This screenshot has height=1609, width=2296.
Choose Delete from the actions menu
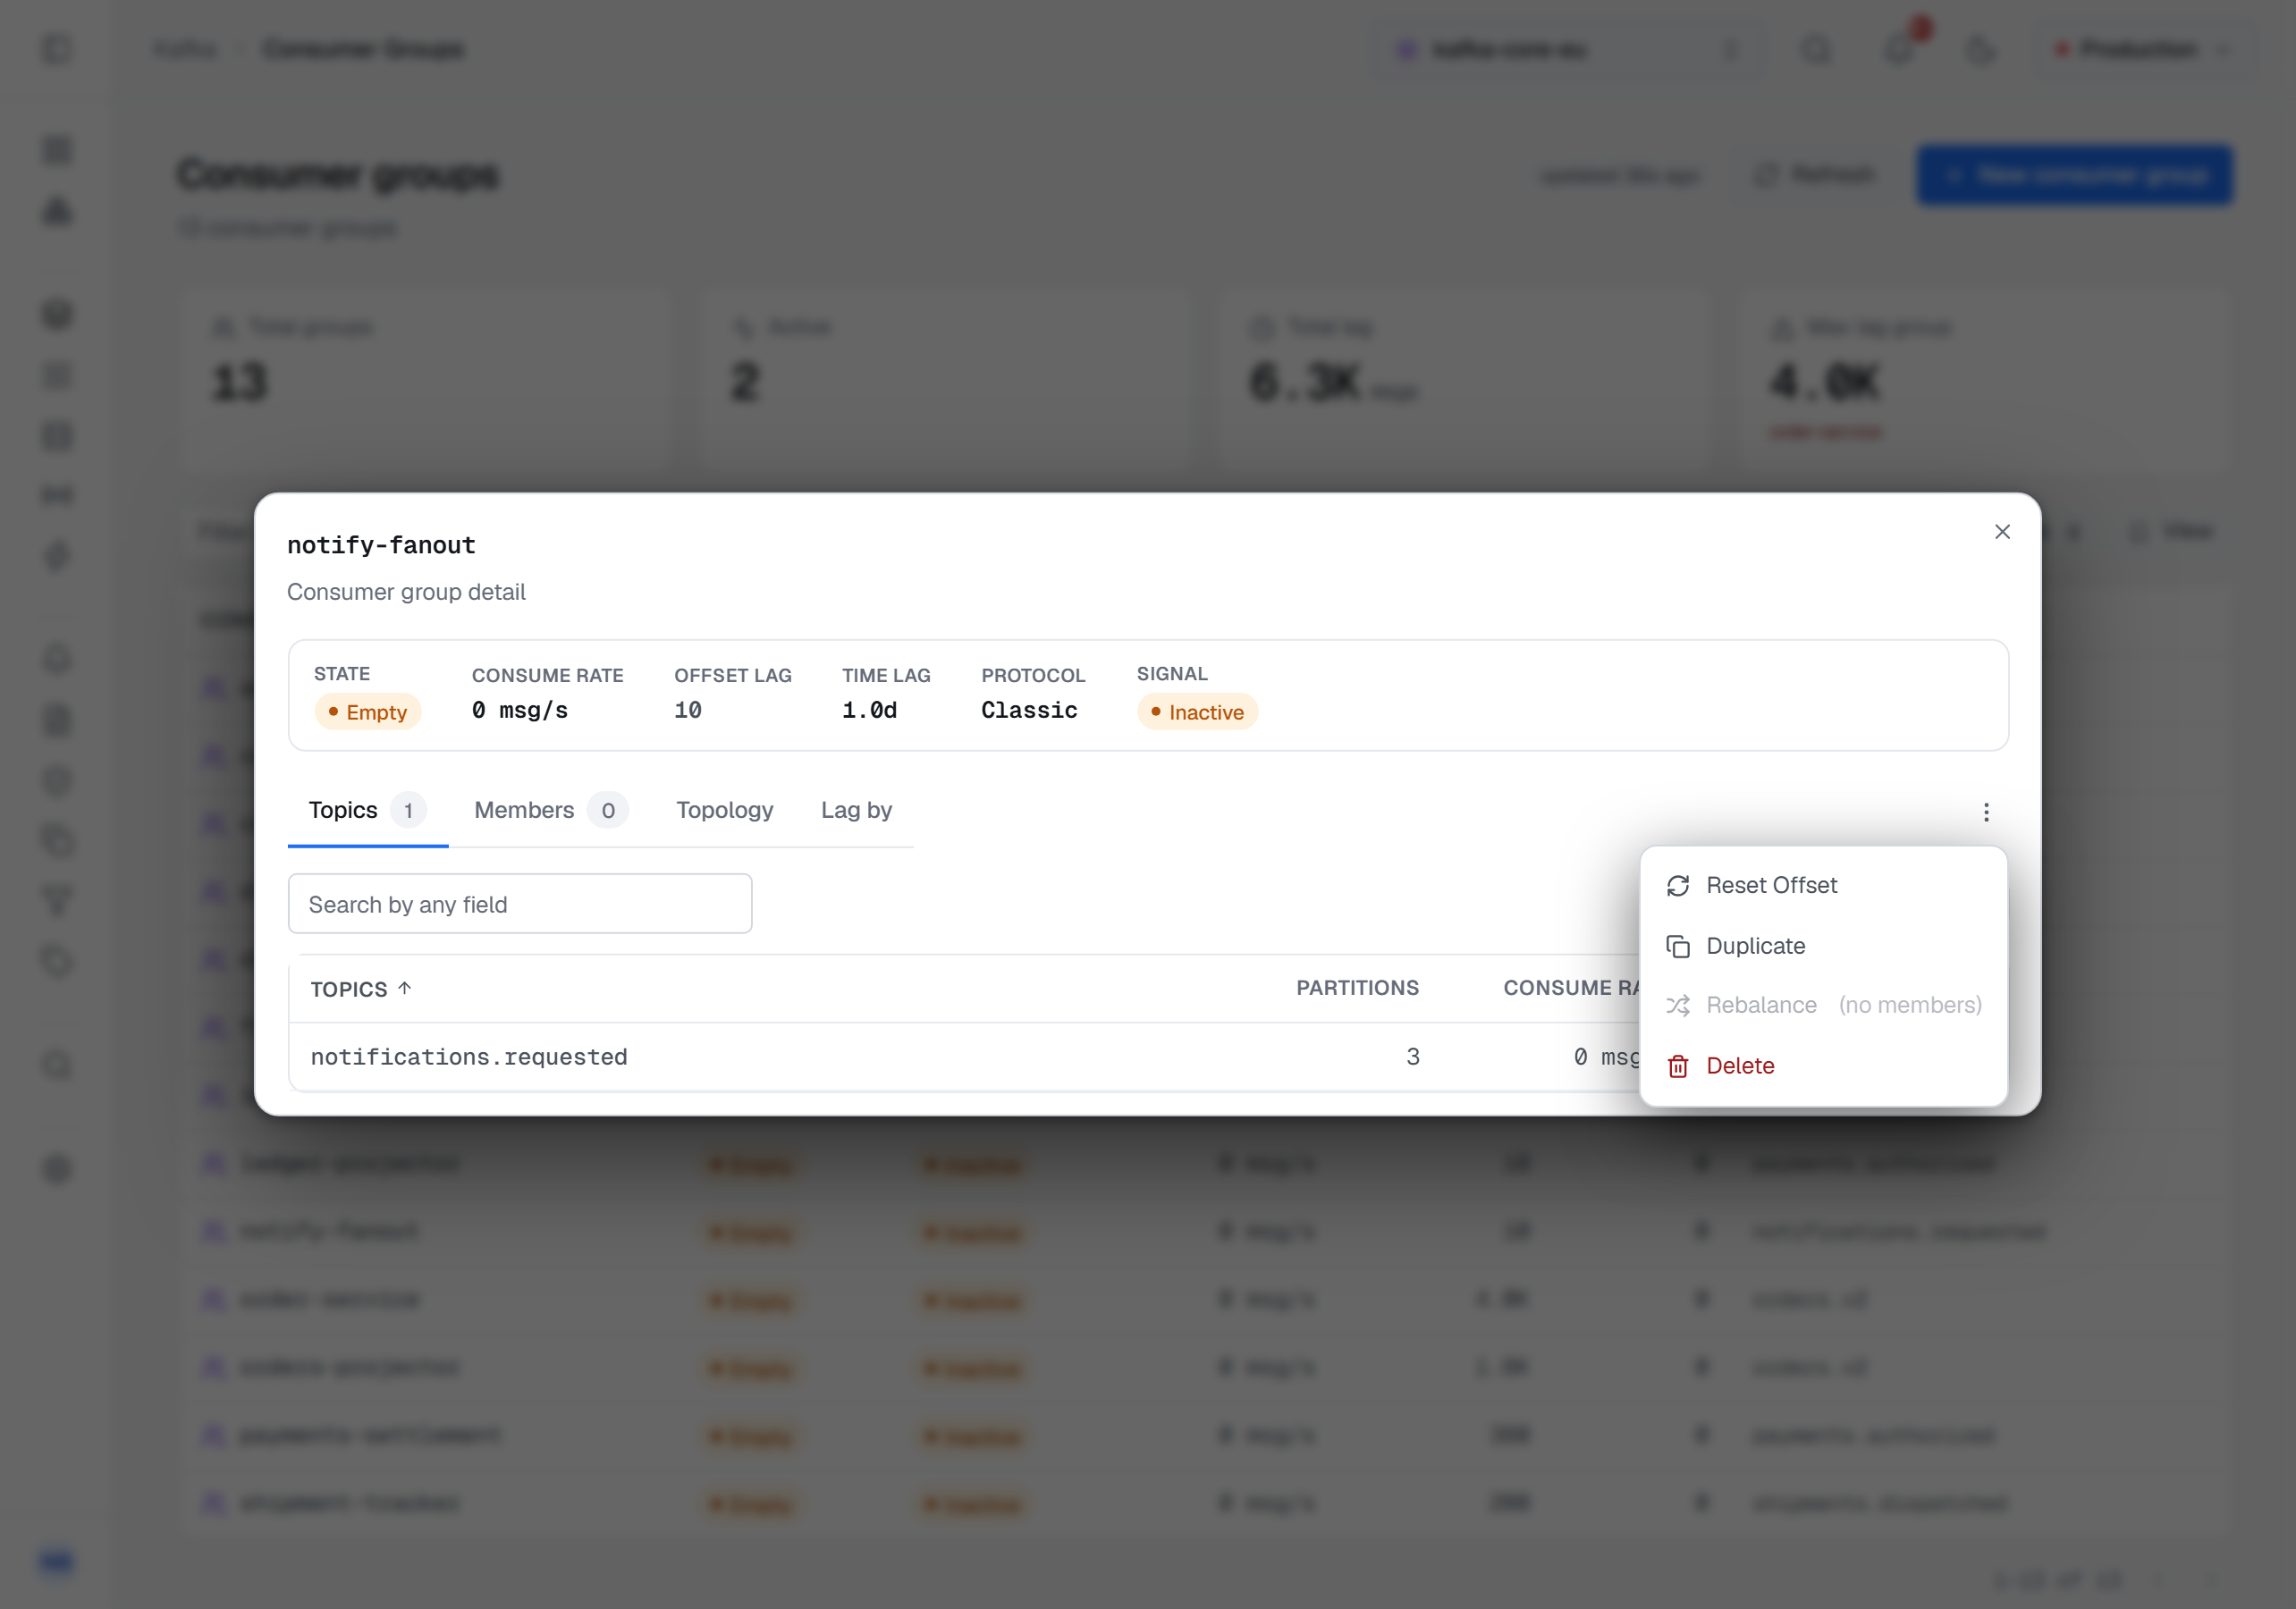coord(1823,1065)
